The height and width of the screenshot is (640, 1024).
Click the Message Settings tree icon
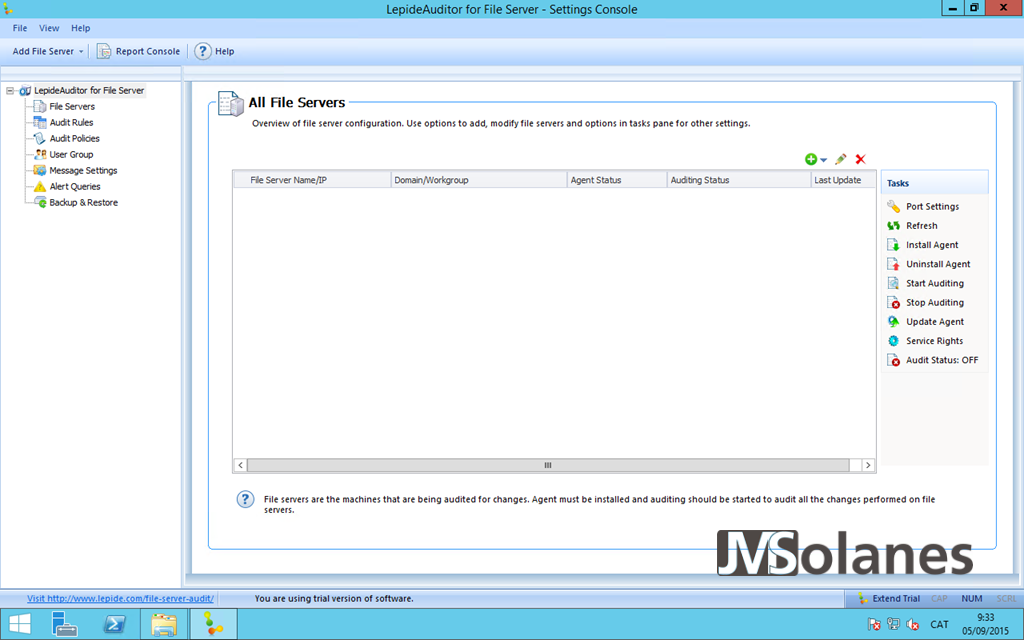40,170
